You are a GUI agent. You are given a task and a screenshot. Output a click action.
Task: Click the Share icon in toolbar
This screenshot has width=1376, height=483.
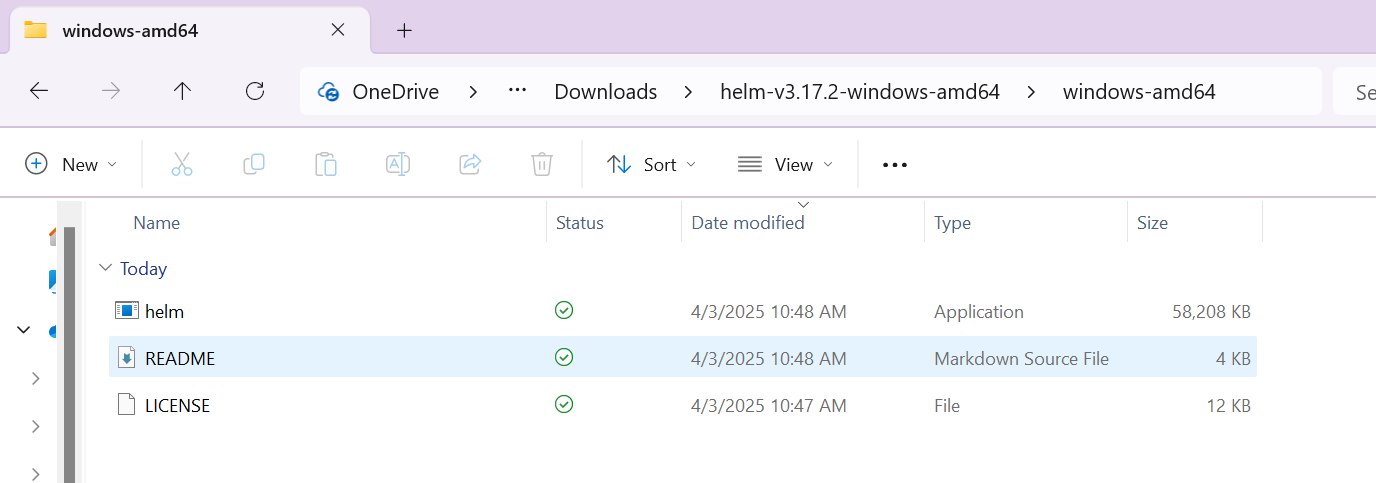[470, 164]
